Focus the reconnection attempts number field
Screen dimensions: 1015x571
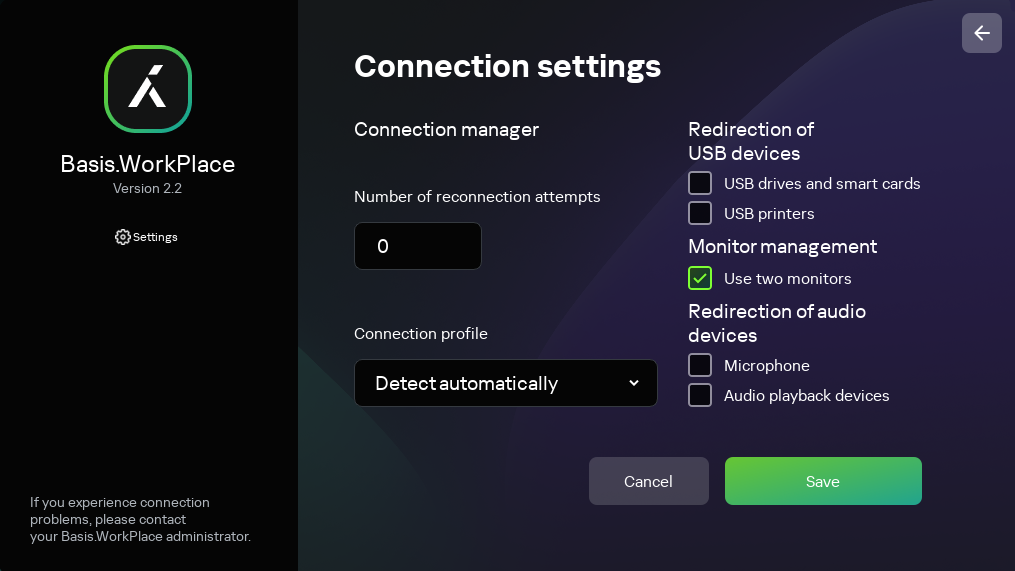click(418, 246)
